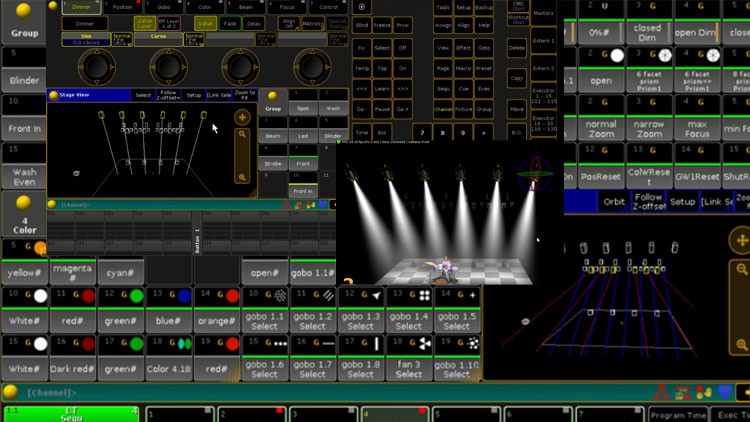The width and height of the screenshot is (750, 422).
Task: Open the Value Layer selector
Action: click(146, 23)
